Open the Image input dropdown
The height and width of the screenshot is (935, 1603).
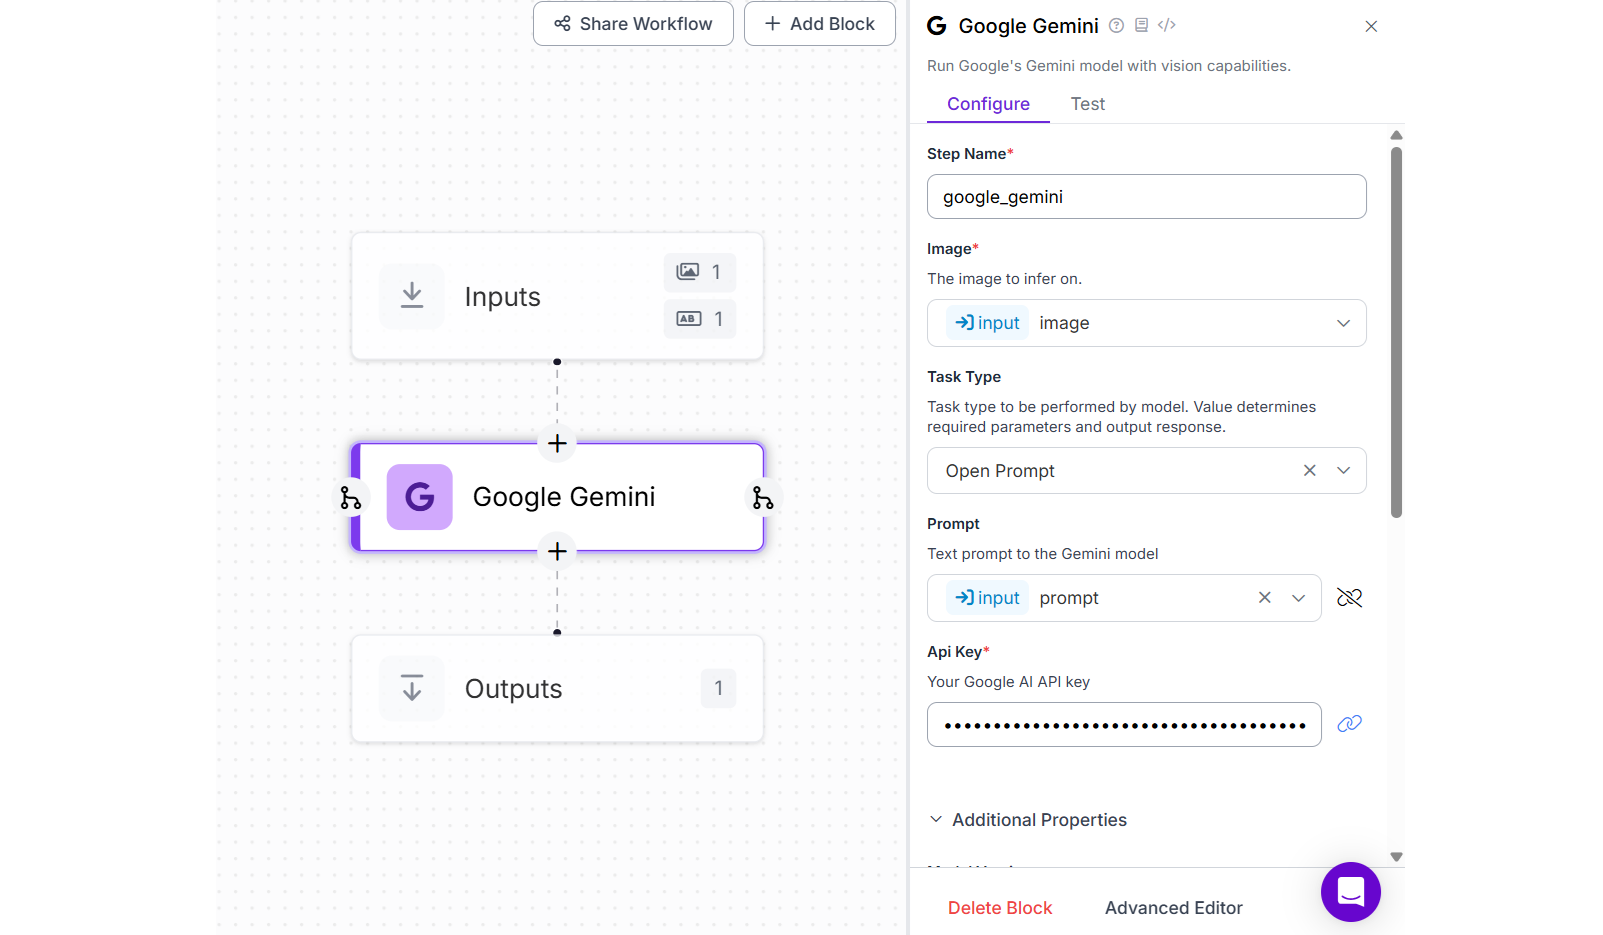(1146, 323)
